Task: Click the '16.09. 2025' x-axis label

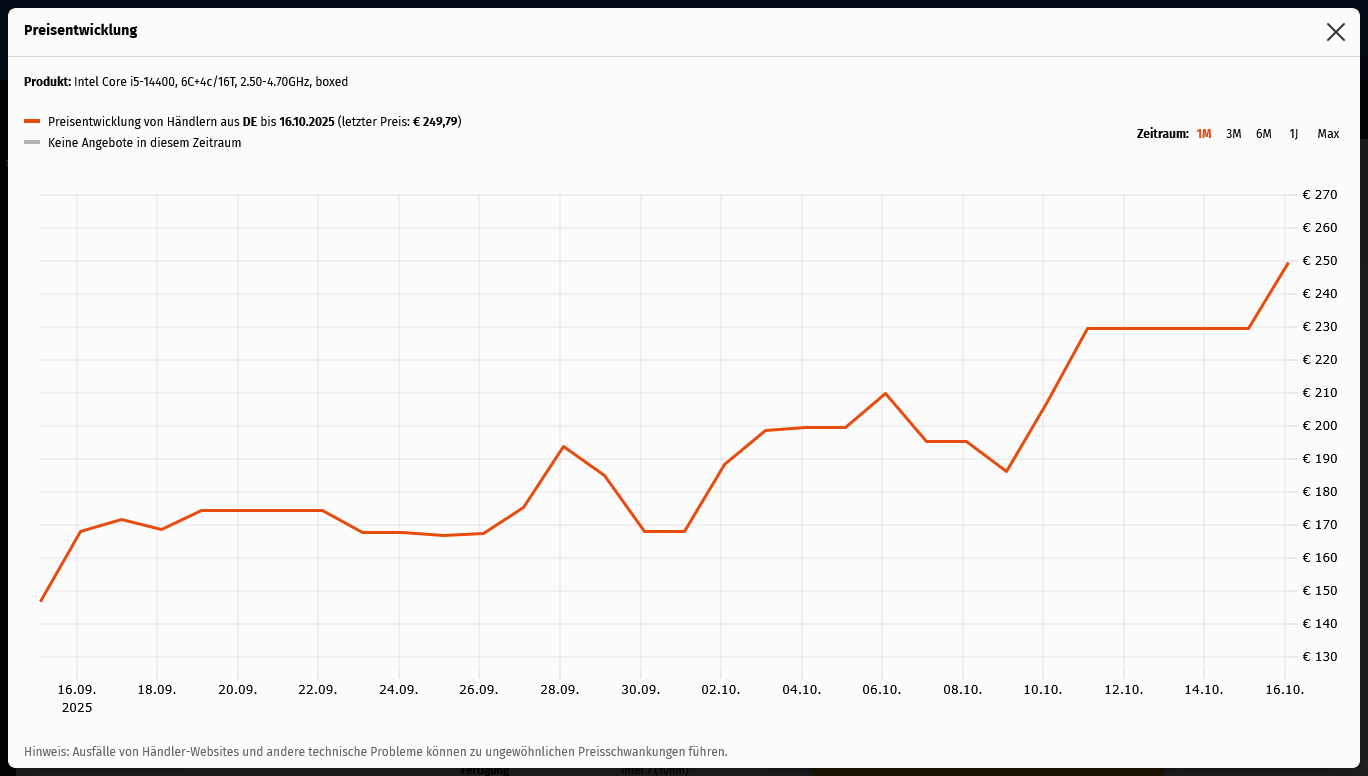Action: (x=76, y=698)
